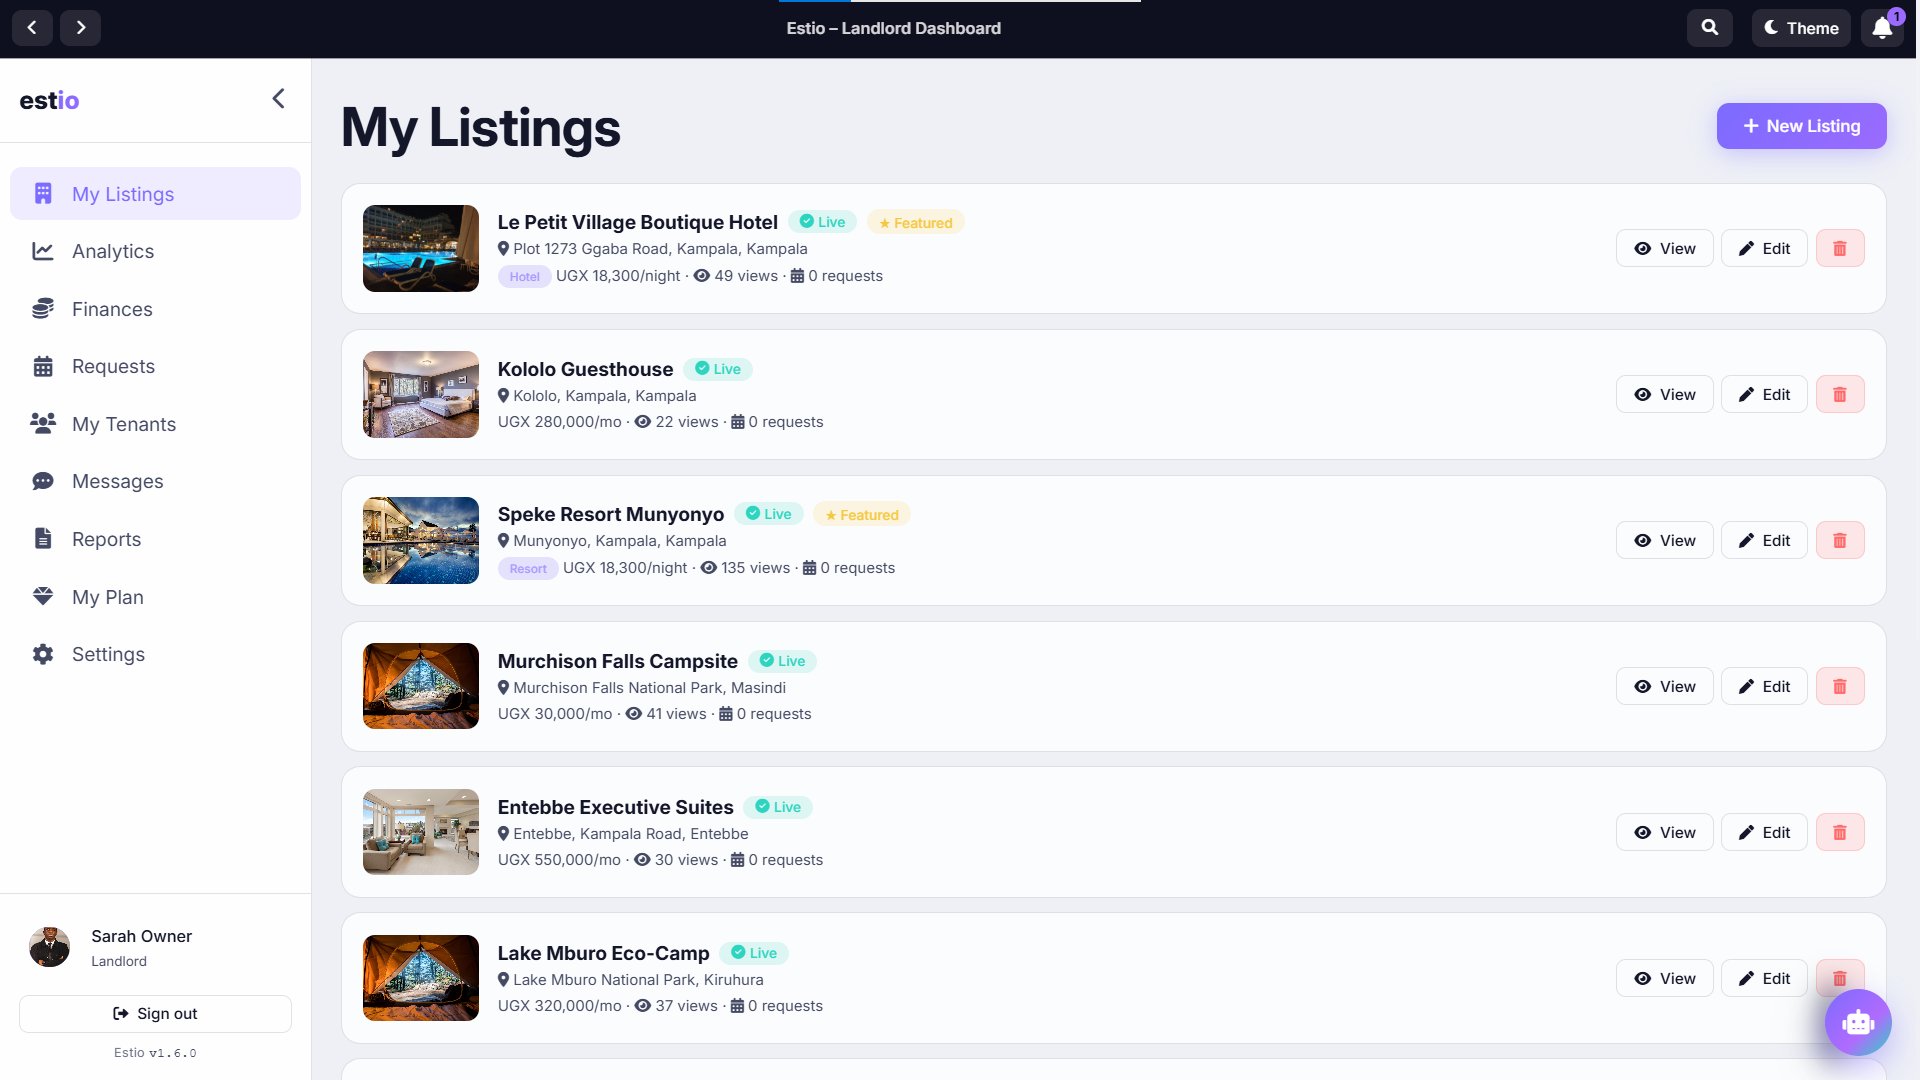Open the chatbot assistant bubble
The image size is (1920, 1080).
click(x=1858, y=1022)
